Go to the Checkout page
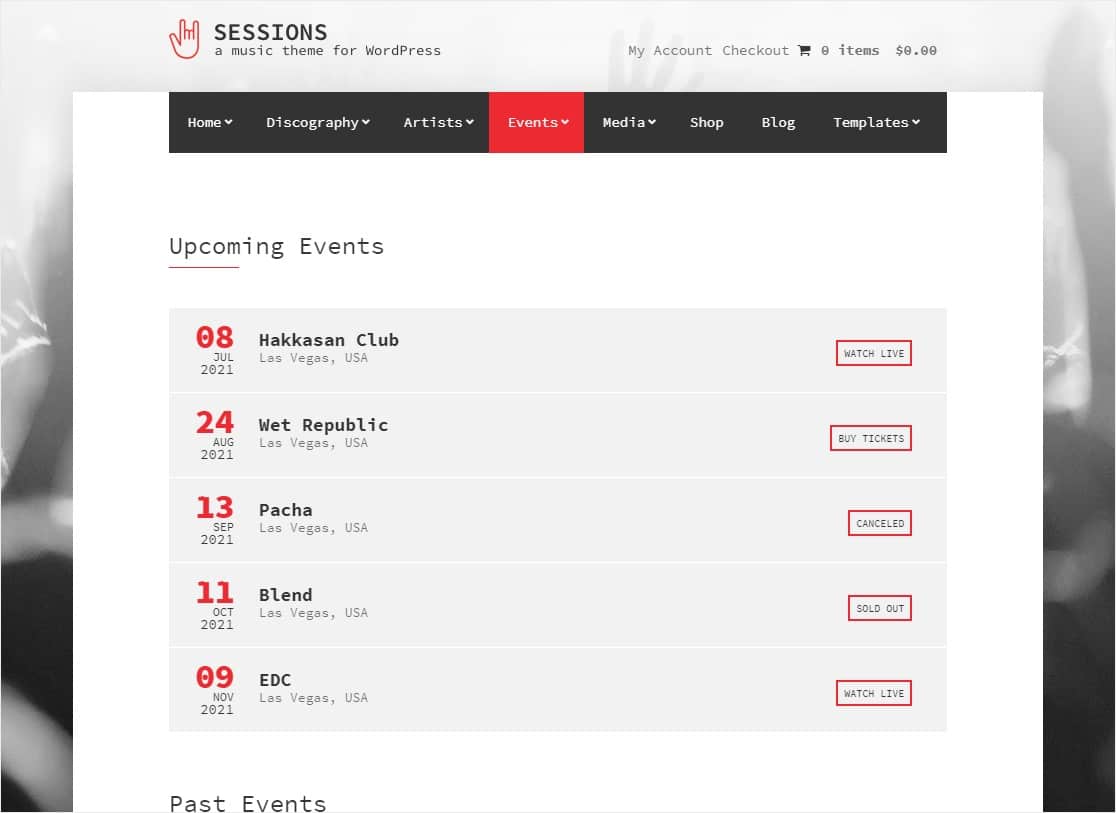Screen dimensions: 1116x813 (755, 50)
